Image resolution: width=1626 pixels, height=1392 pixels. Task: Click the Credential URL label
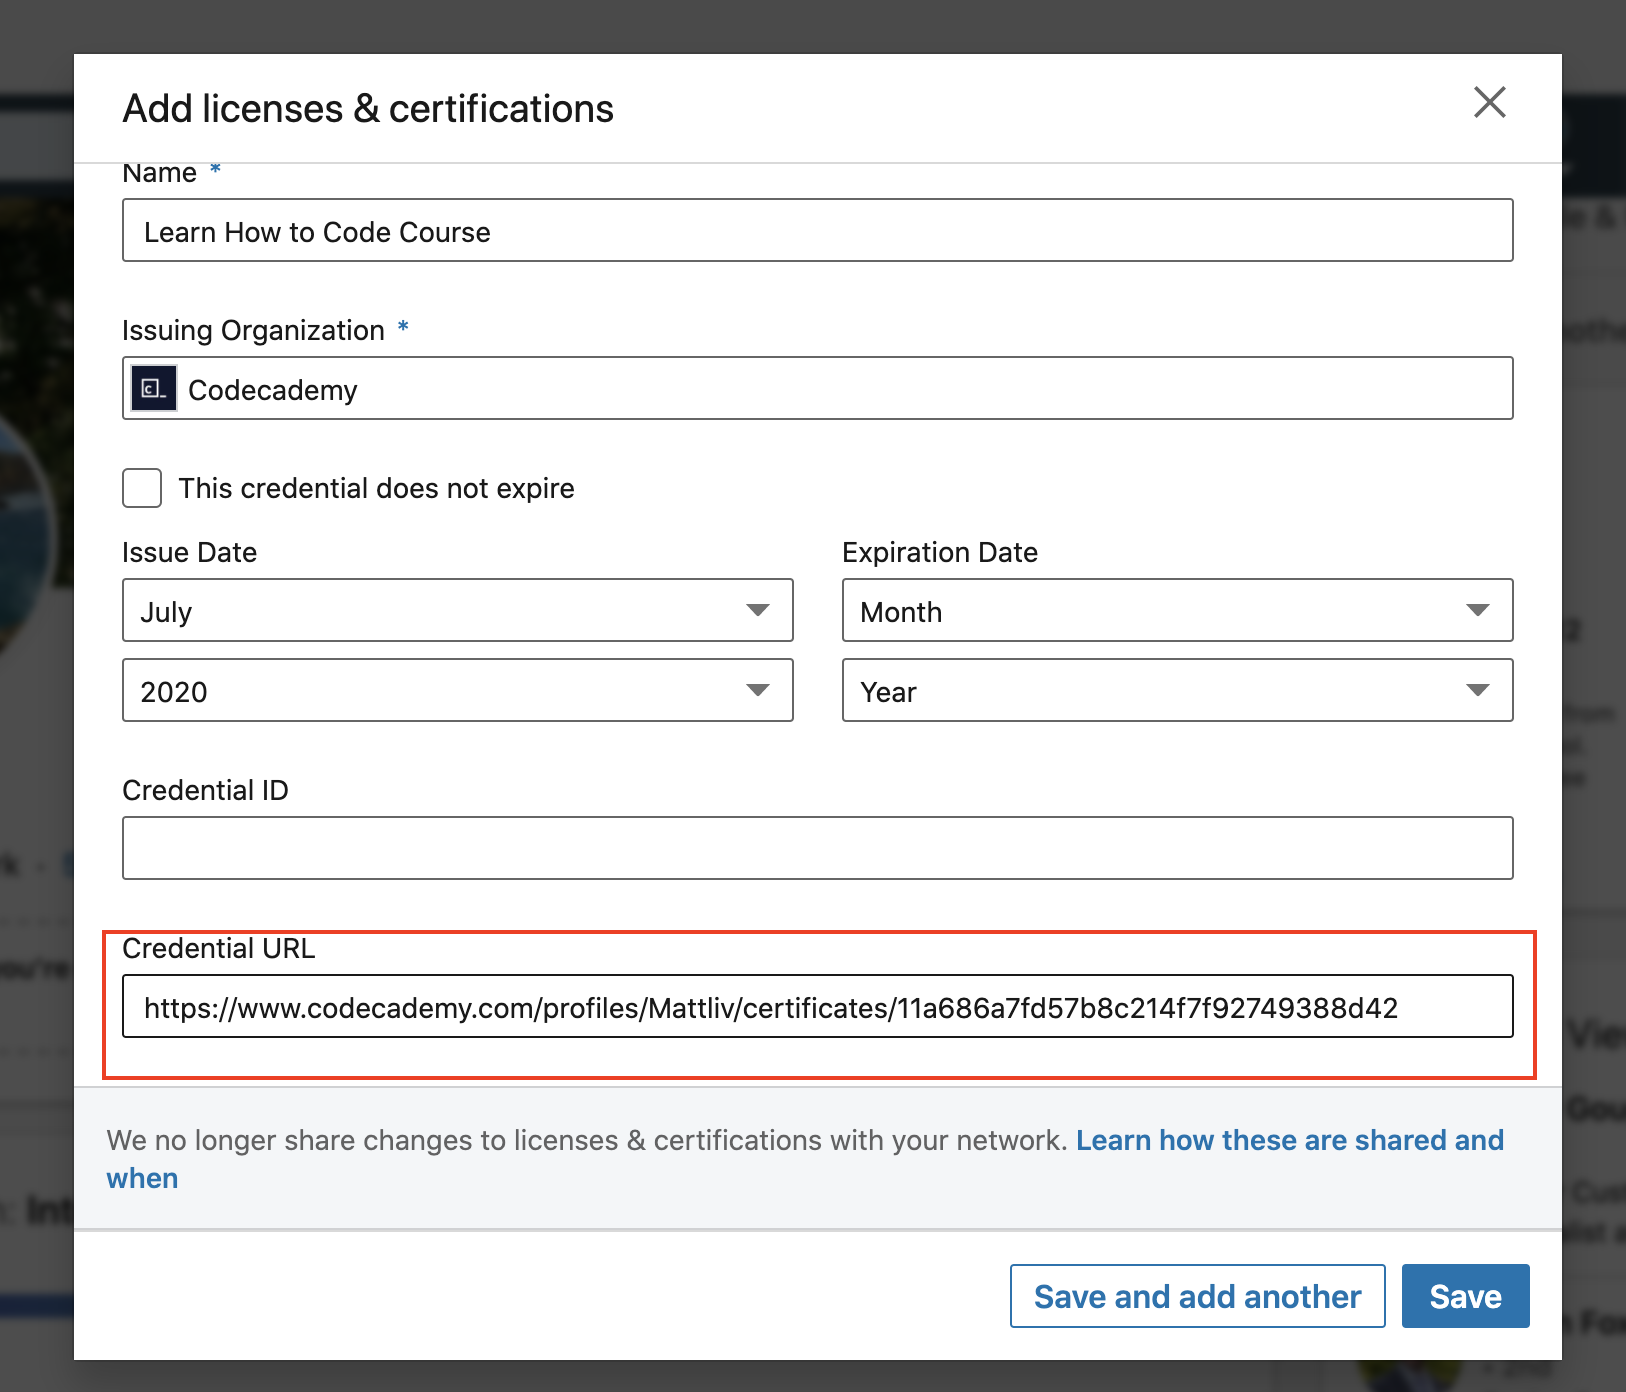pos(218,949)
